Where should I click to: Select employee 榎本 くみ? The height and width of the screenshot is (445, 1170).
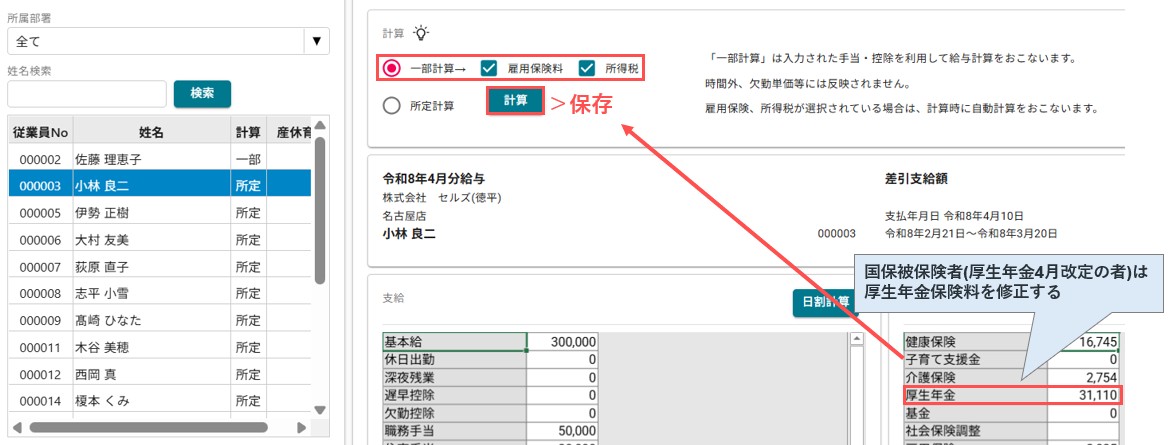coord(160,402)
